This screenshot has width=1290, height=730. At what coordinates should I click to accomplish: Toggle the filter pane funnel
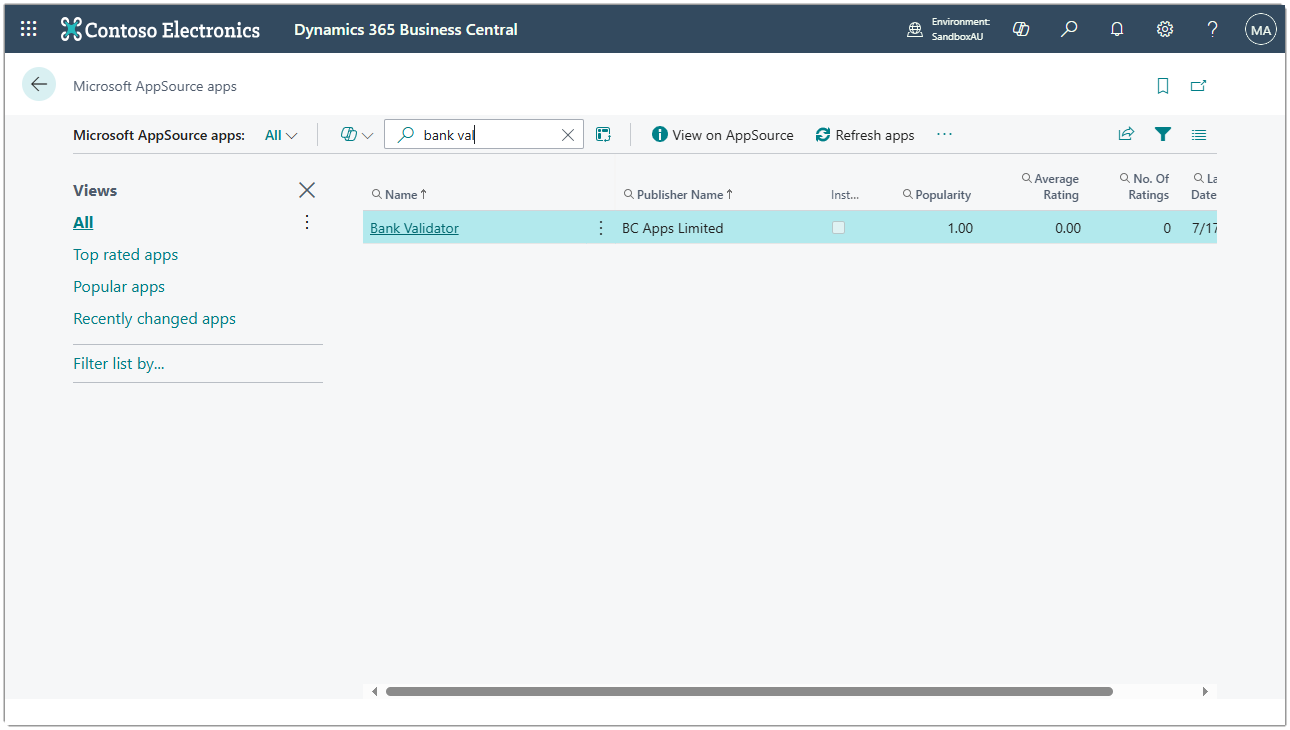(x=1163, y=134)
